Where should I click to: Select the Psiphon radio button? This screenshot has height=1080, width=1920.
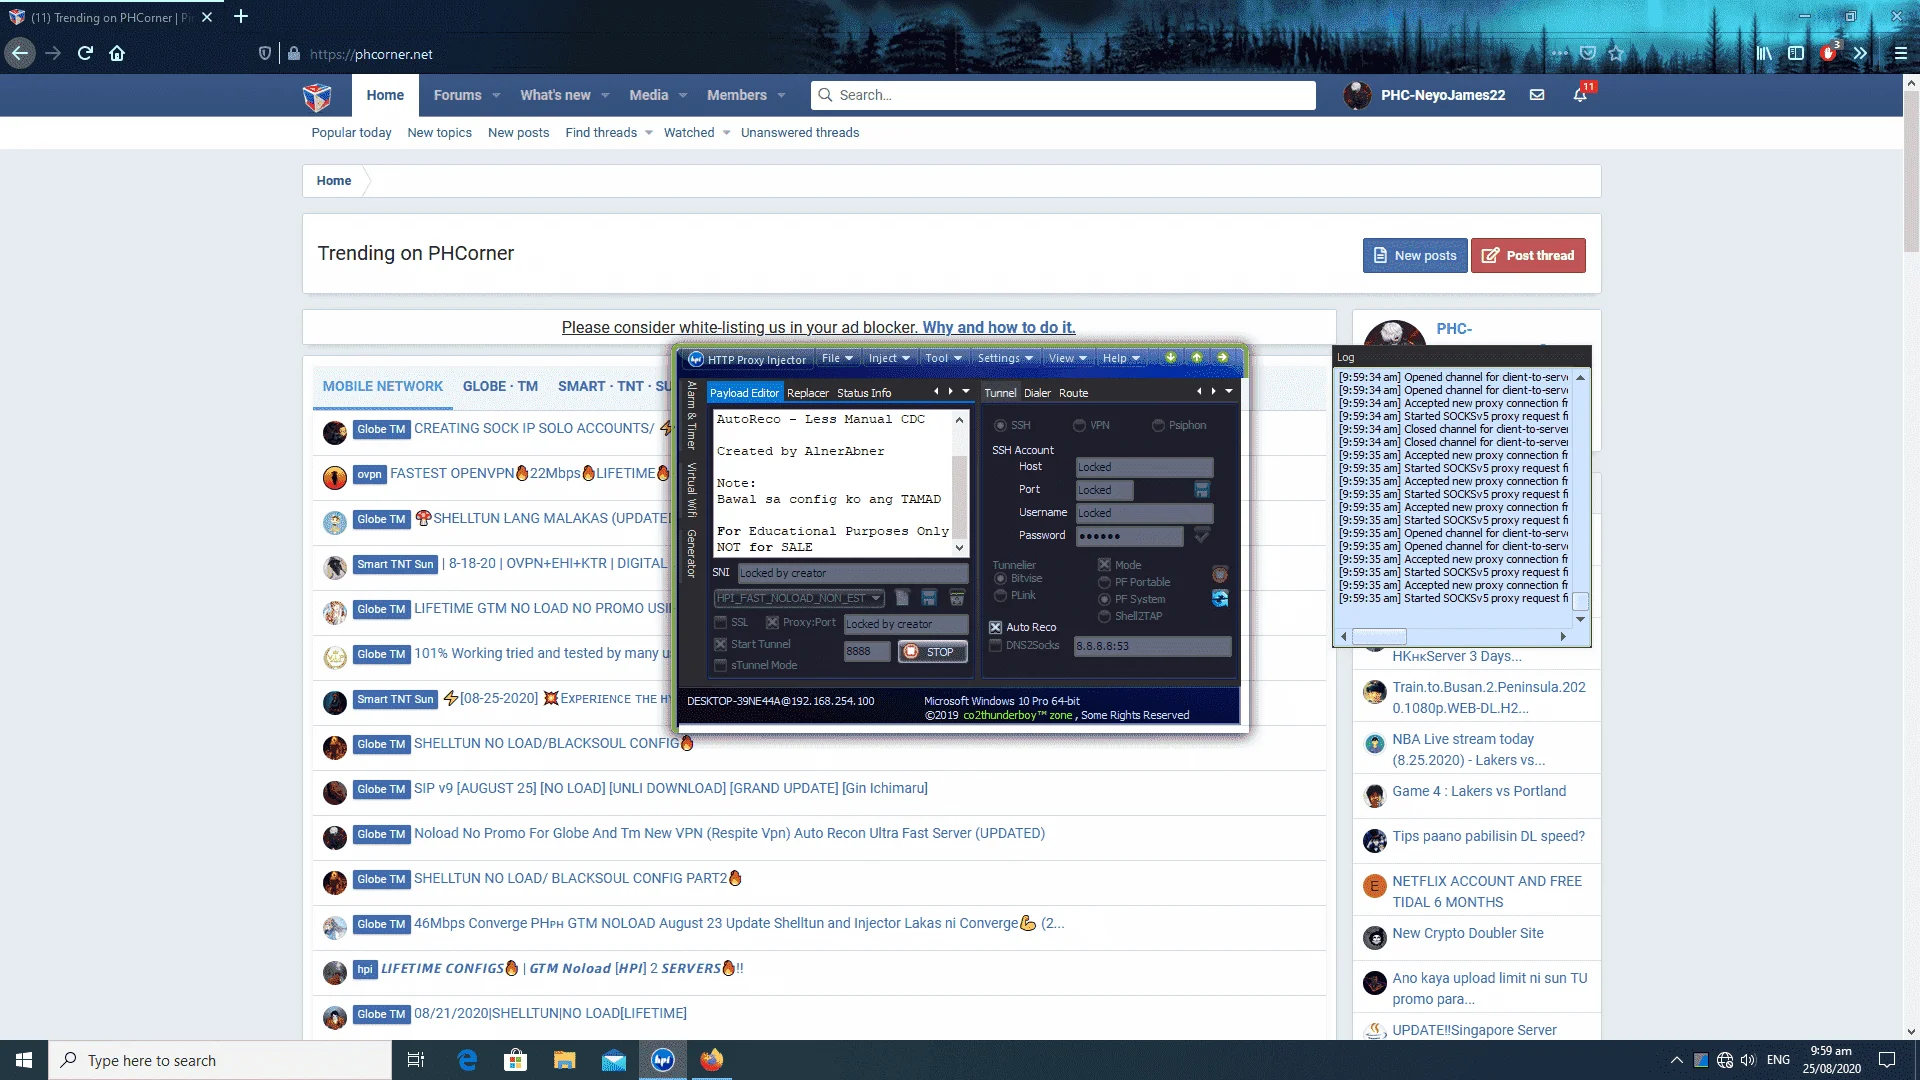click(x=1158, y=425)
